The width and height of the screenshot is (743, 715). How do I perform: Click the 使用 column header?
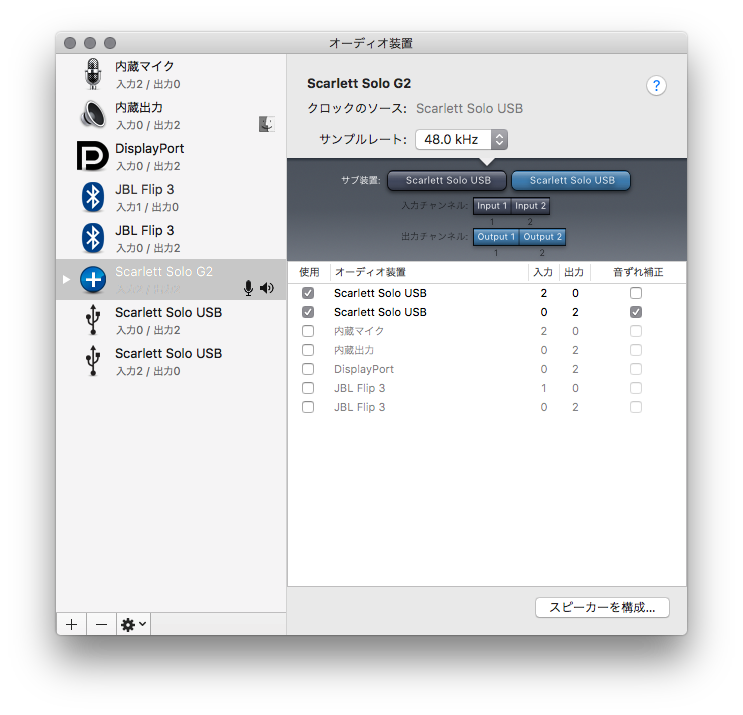(x=309, y=272)
